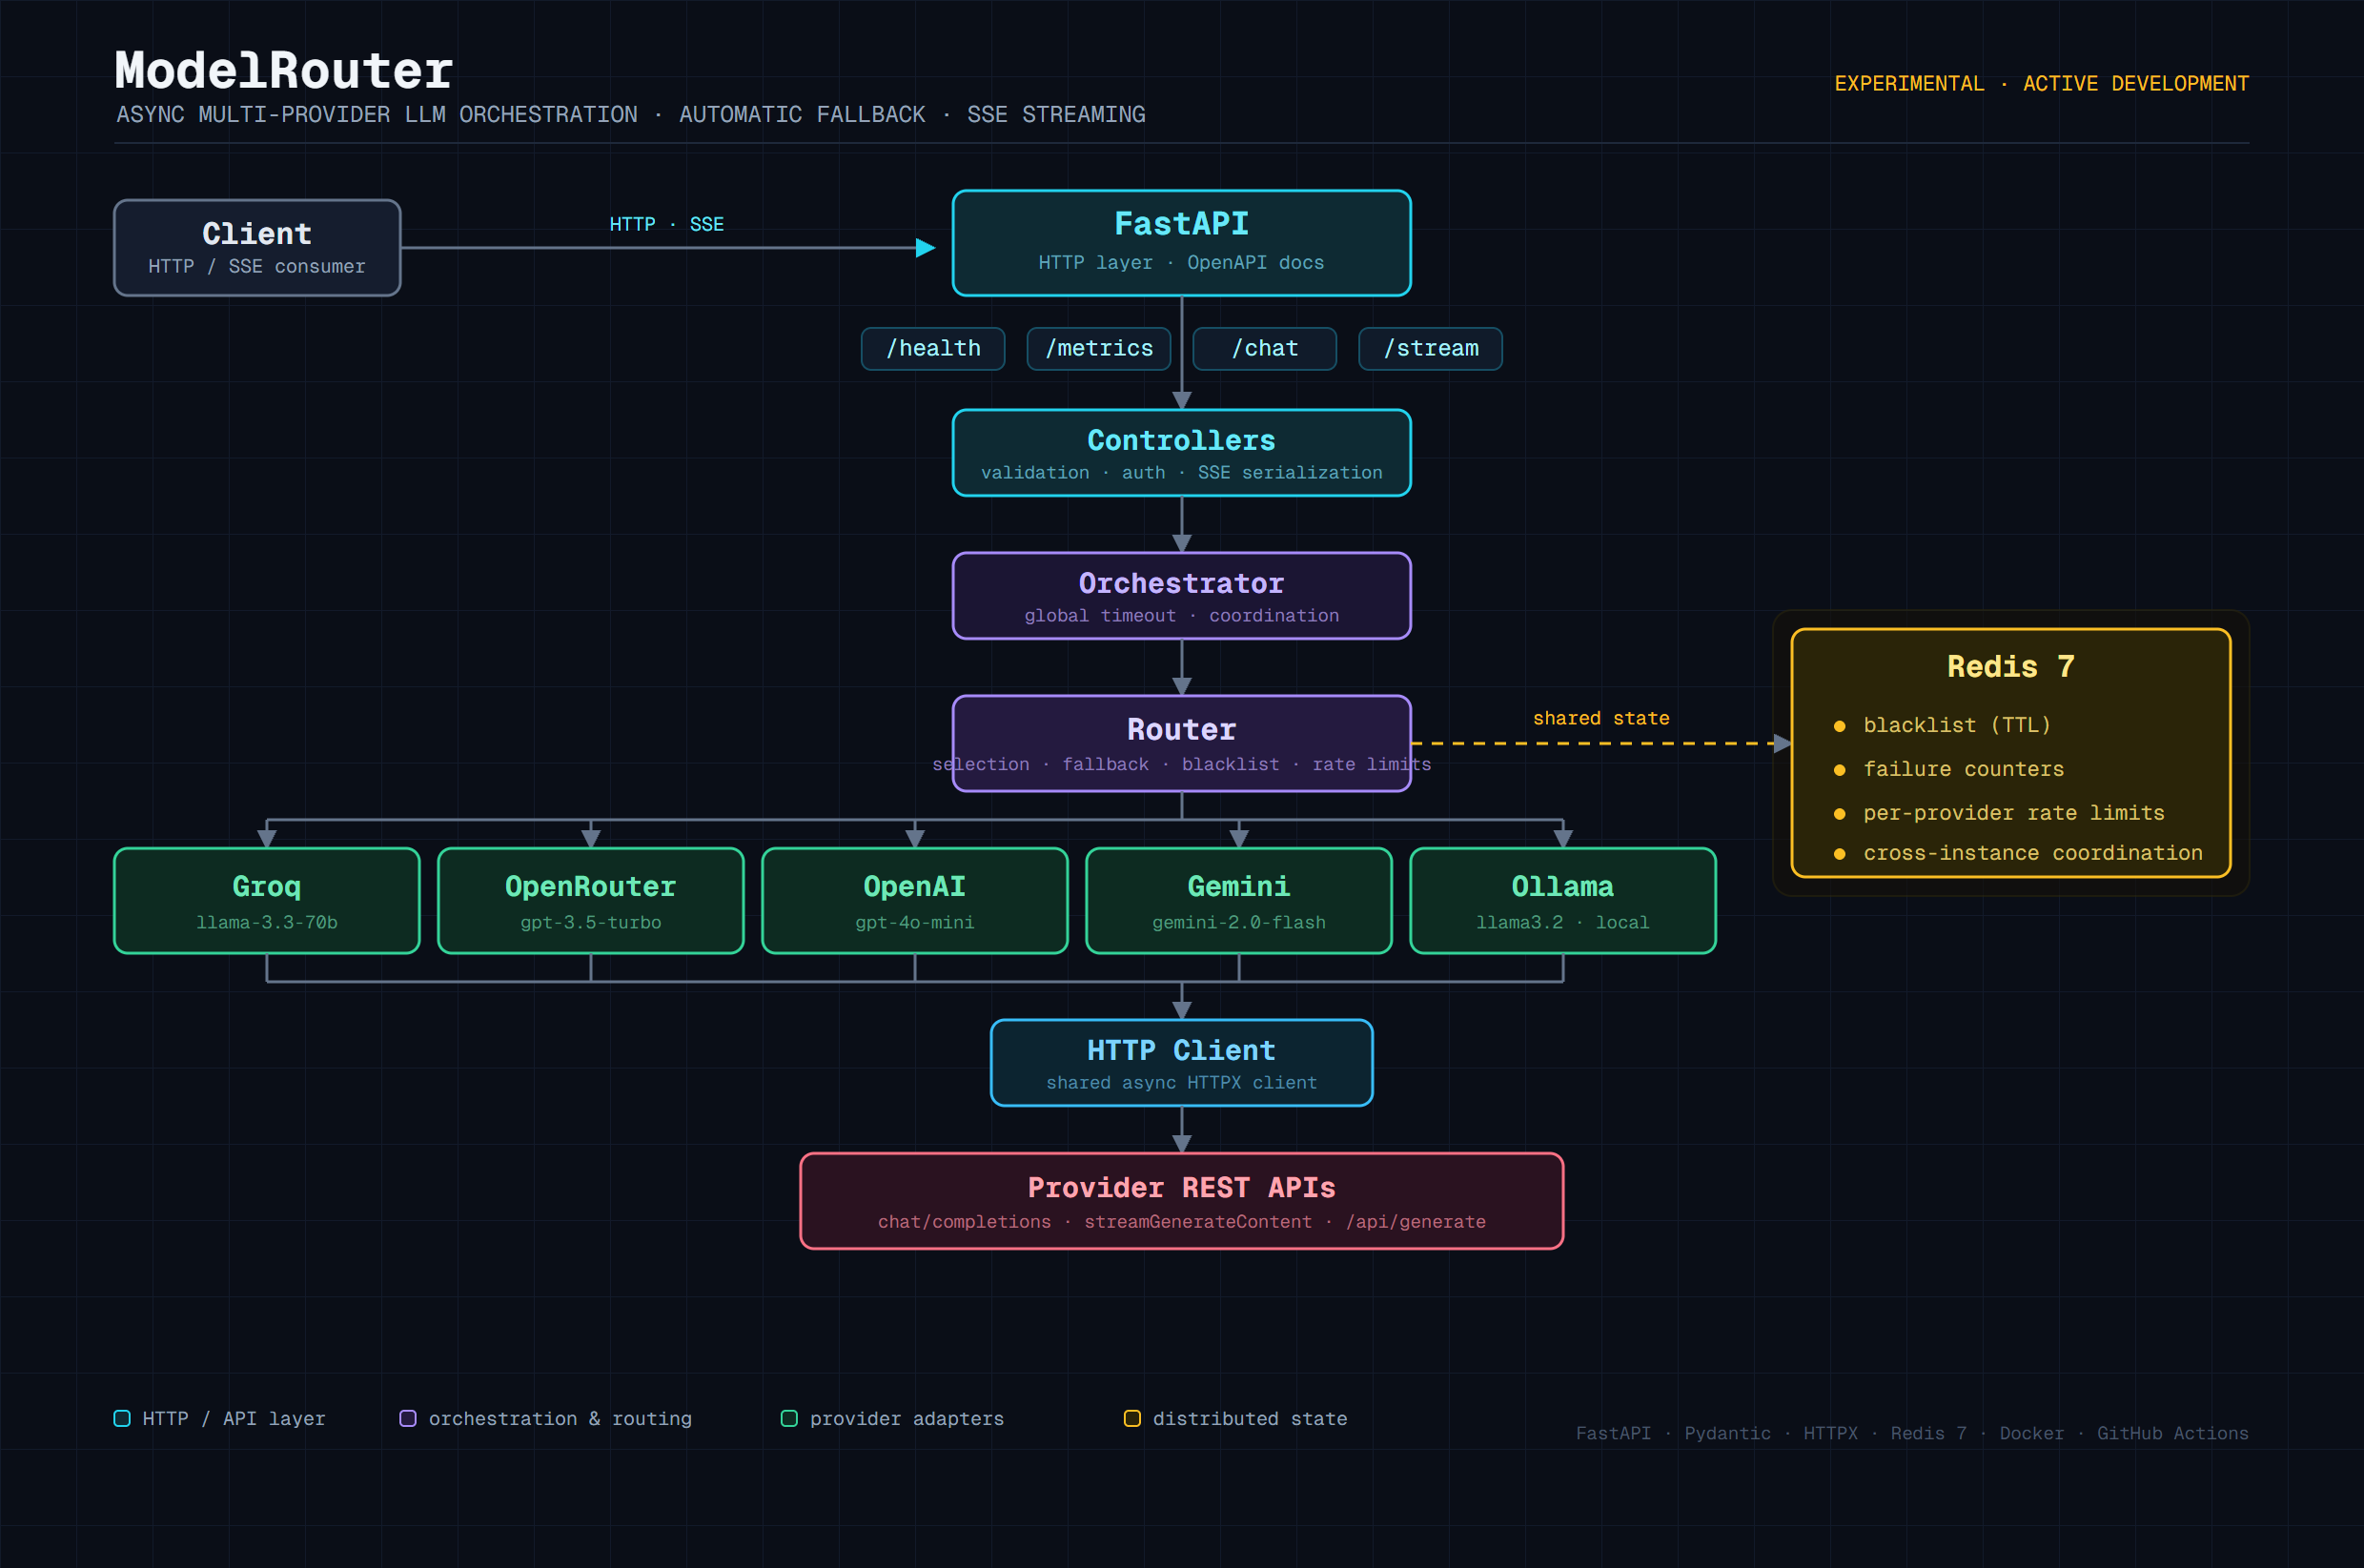
Task: Click 'global timeout · coordination' text
Action: (1181, 615)
